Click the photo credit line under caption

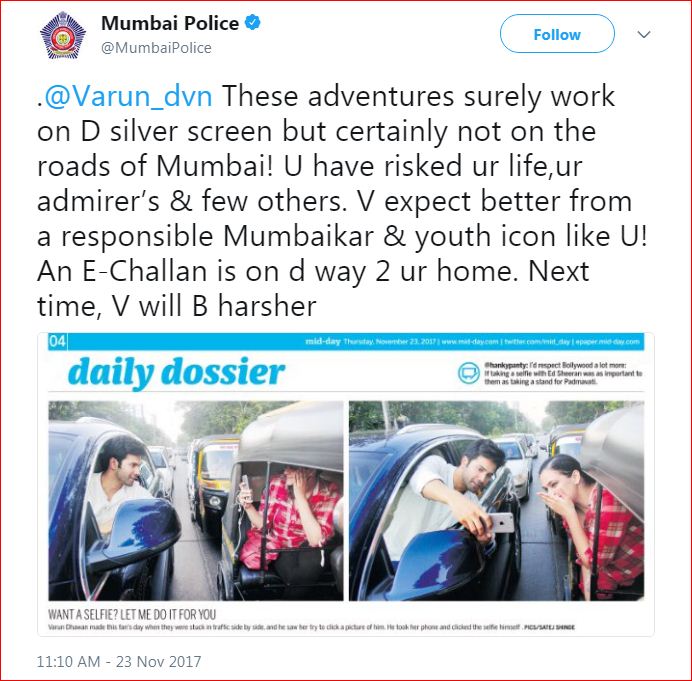tap(312, 627)
